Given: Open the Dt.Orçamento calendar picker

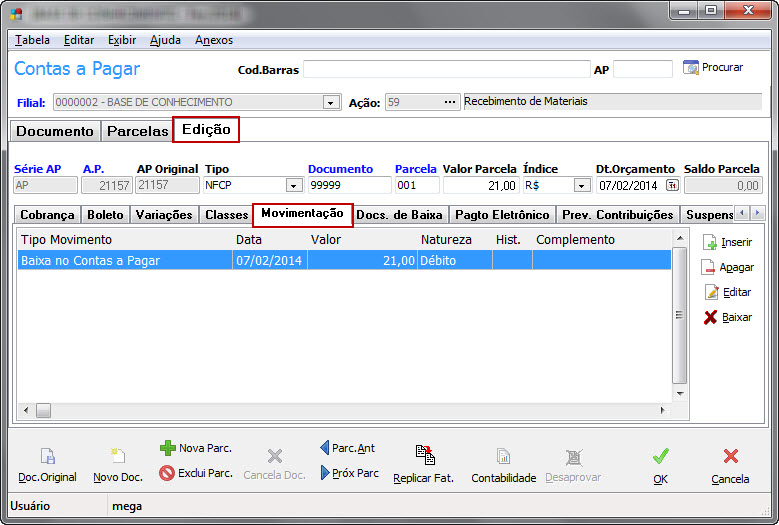Looking at the screenshot, I should (671, 185).
